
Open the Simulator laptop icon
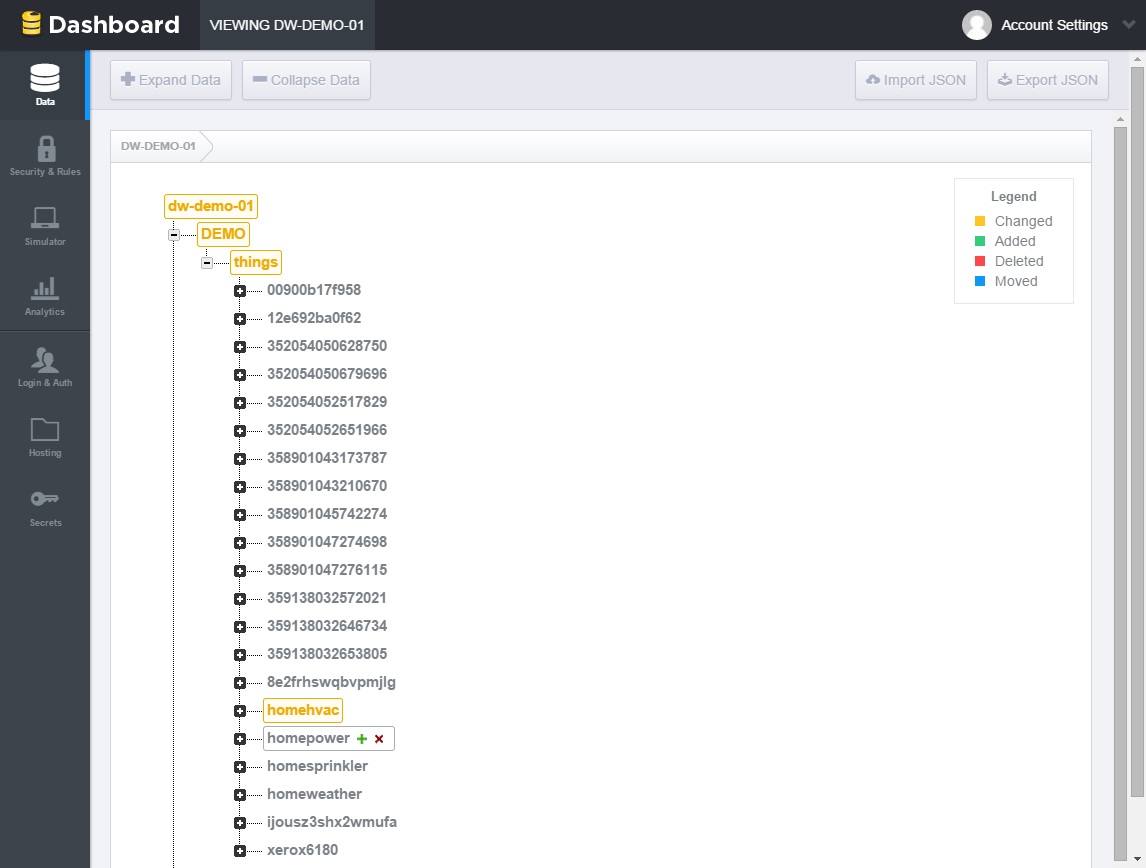(x=45, y=219)
